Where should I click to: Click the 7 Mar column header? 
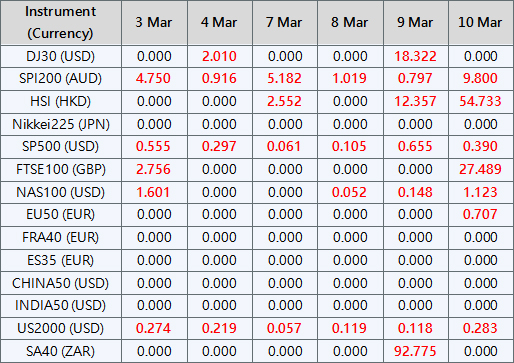284,23
